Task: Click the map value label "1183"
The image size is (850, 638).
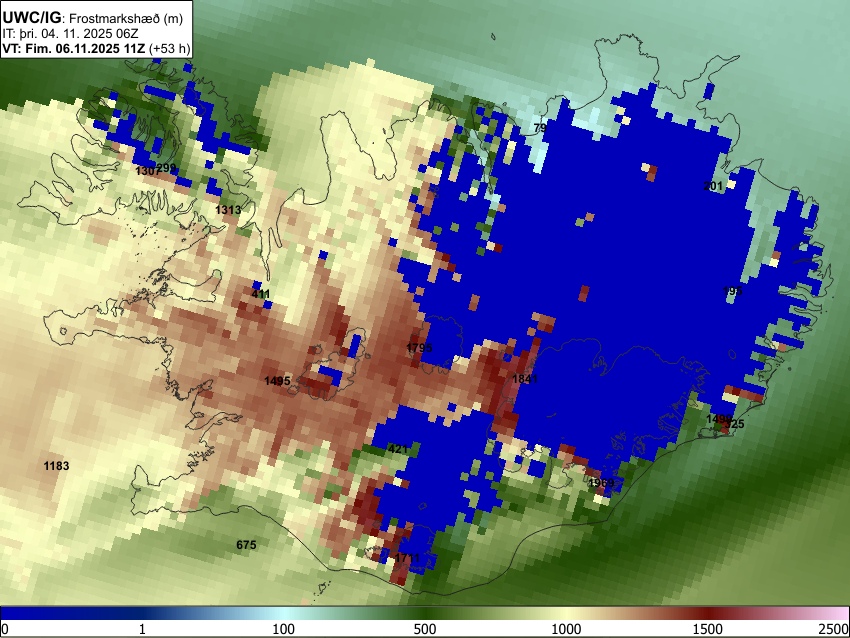Action: coord(56,466)
